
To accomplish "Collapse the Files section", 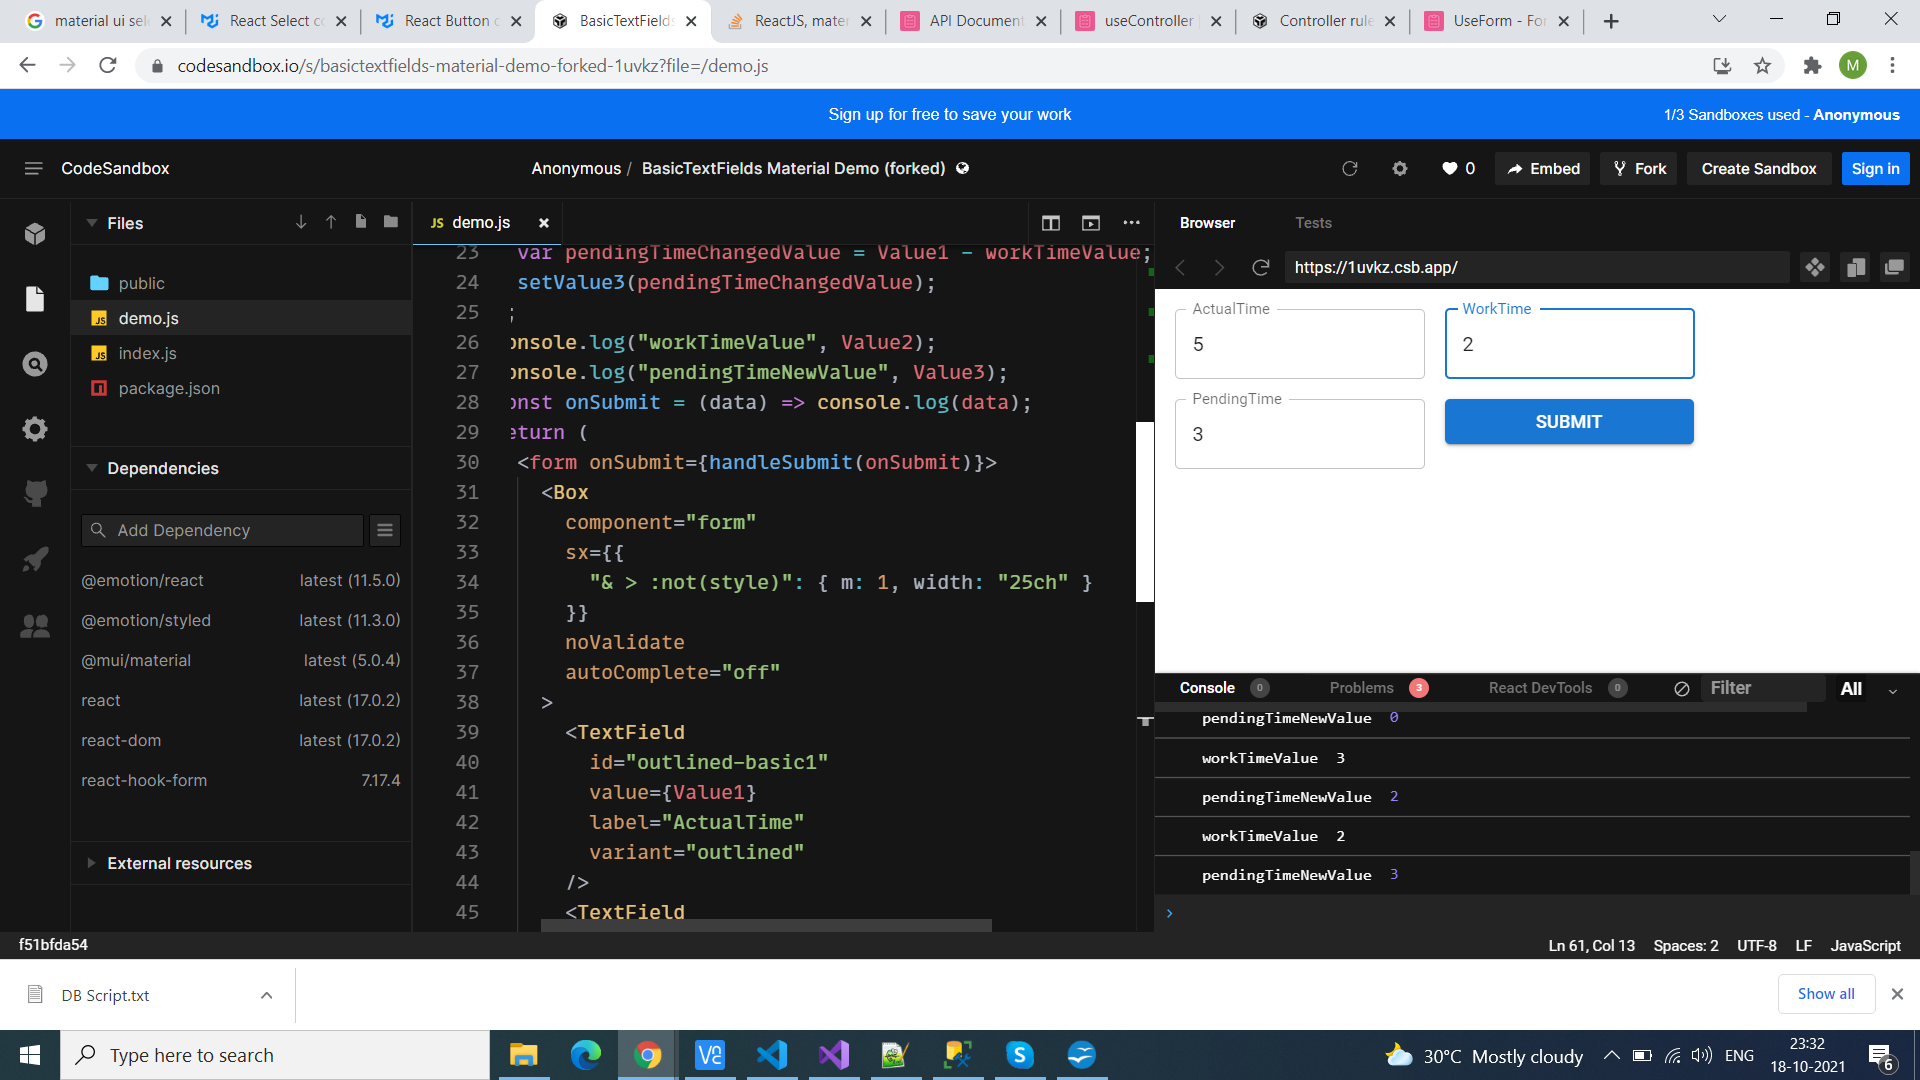I will (92, 223).
